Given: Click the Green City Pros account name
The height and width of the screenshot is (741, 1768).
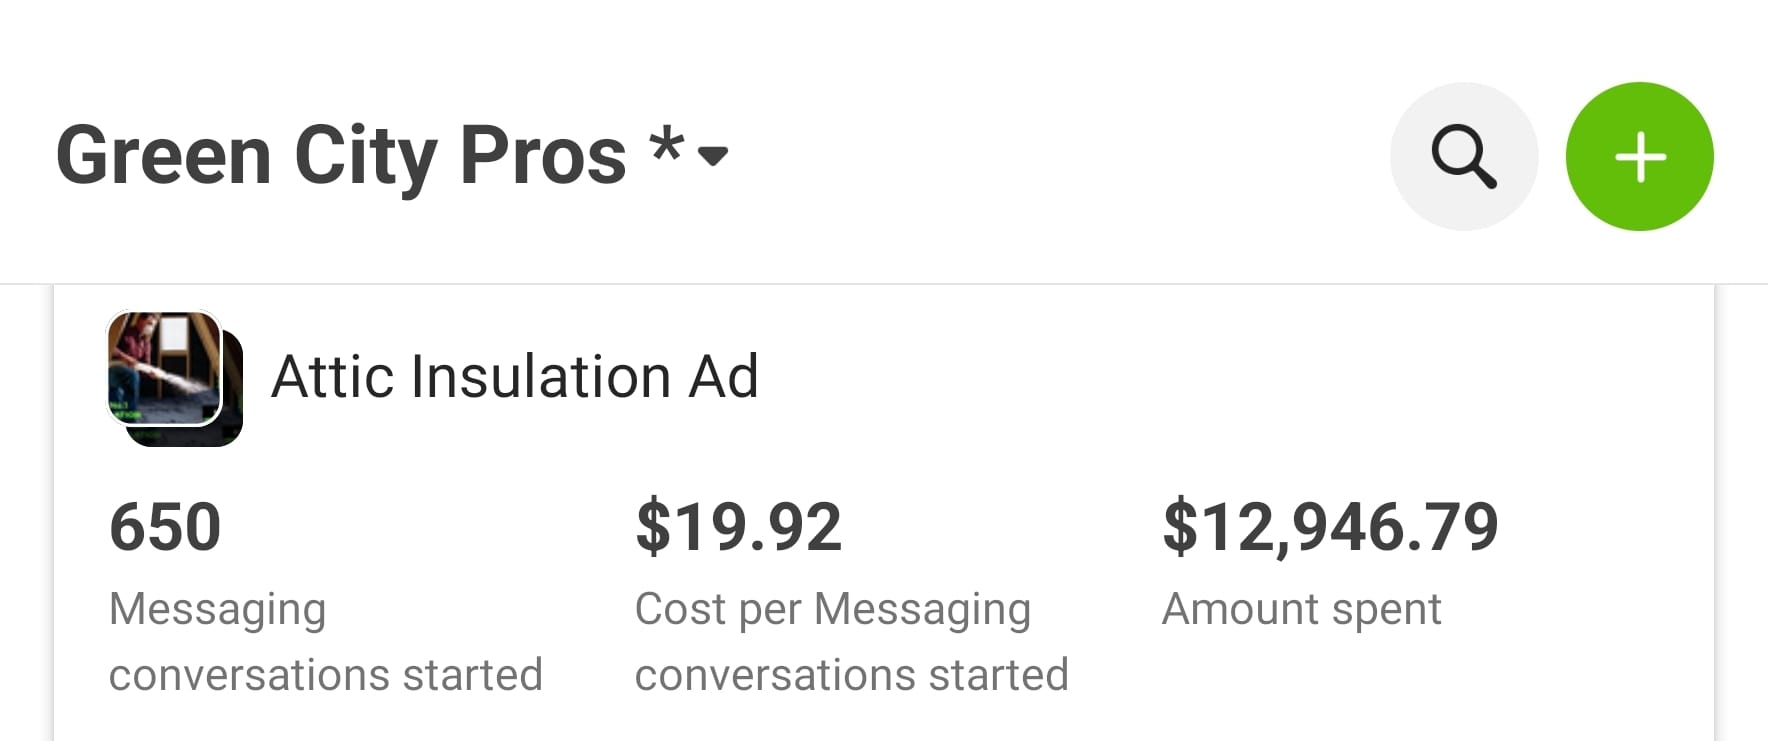Looking at the screenshot, I should [x=340, y=156].
